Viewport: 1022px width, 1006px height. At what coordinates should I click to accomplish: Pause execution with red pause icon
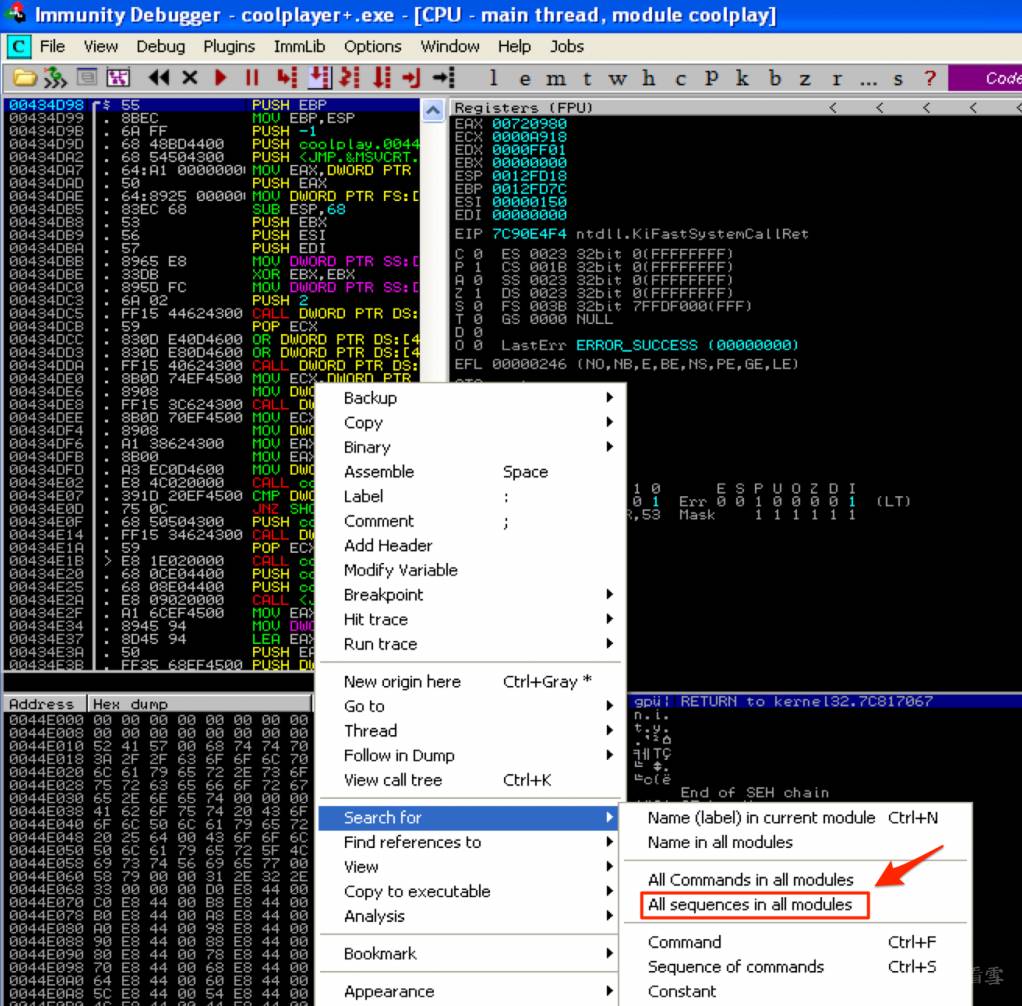pos(252,78)
